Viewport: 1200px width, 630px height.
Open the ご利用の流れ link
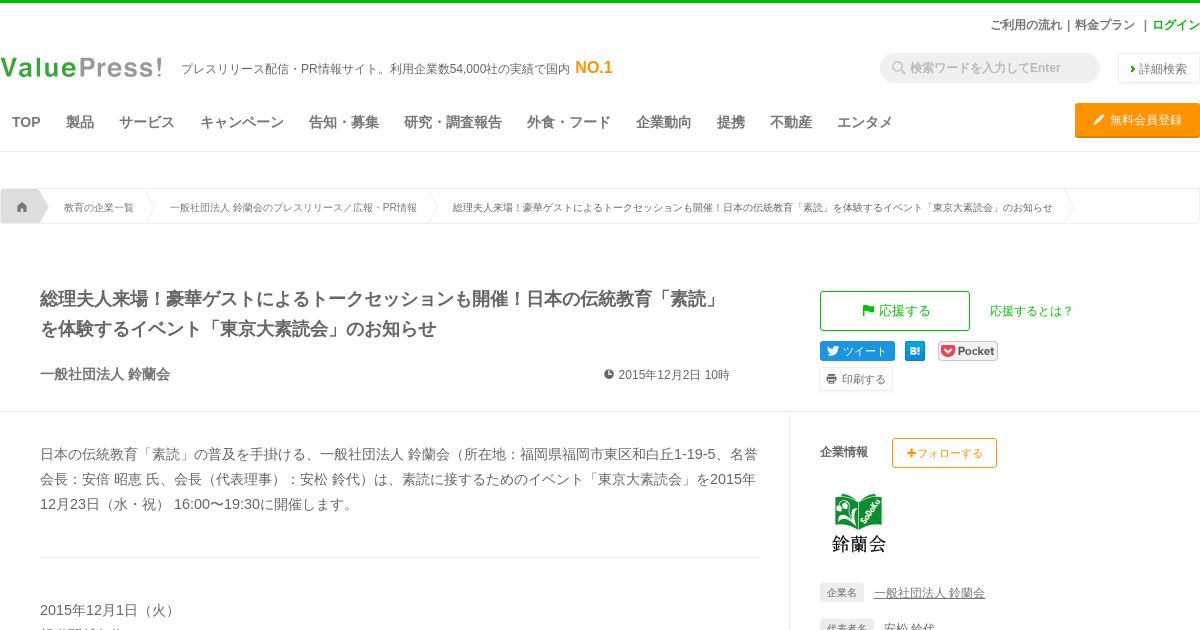[1026, 25]
